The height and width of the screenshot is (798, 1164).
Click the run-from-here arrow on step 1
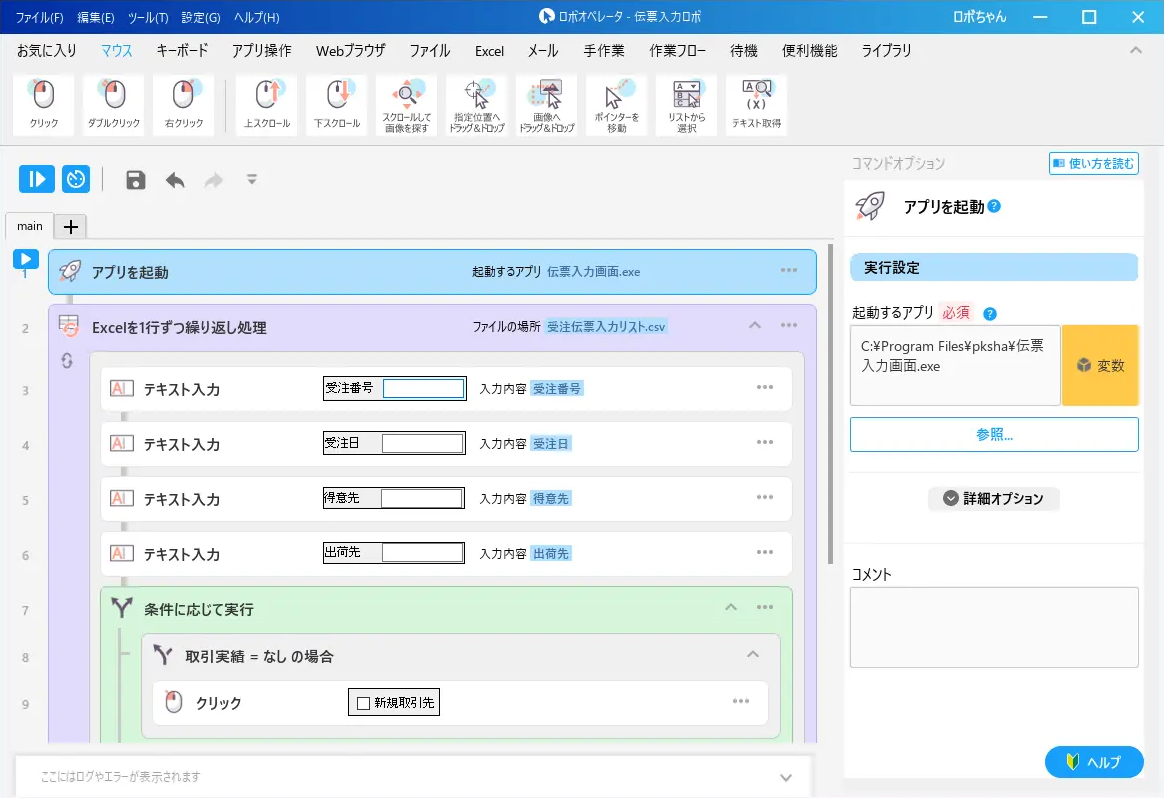(x=25, y=258)
